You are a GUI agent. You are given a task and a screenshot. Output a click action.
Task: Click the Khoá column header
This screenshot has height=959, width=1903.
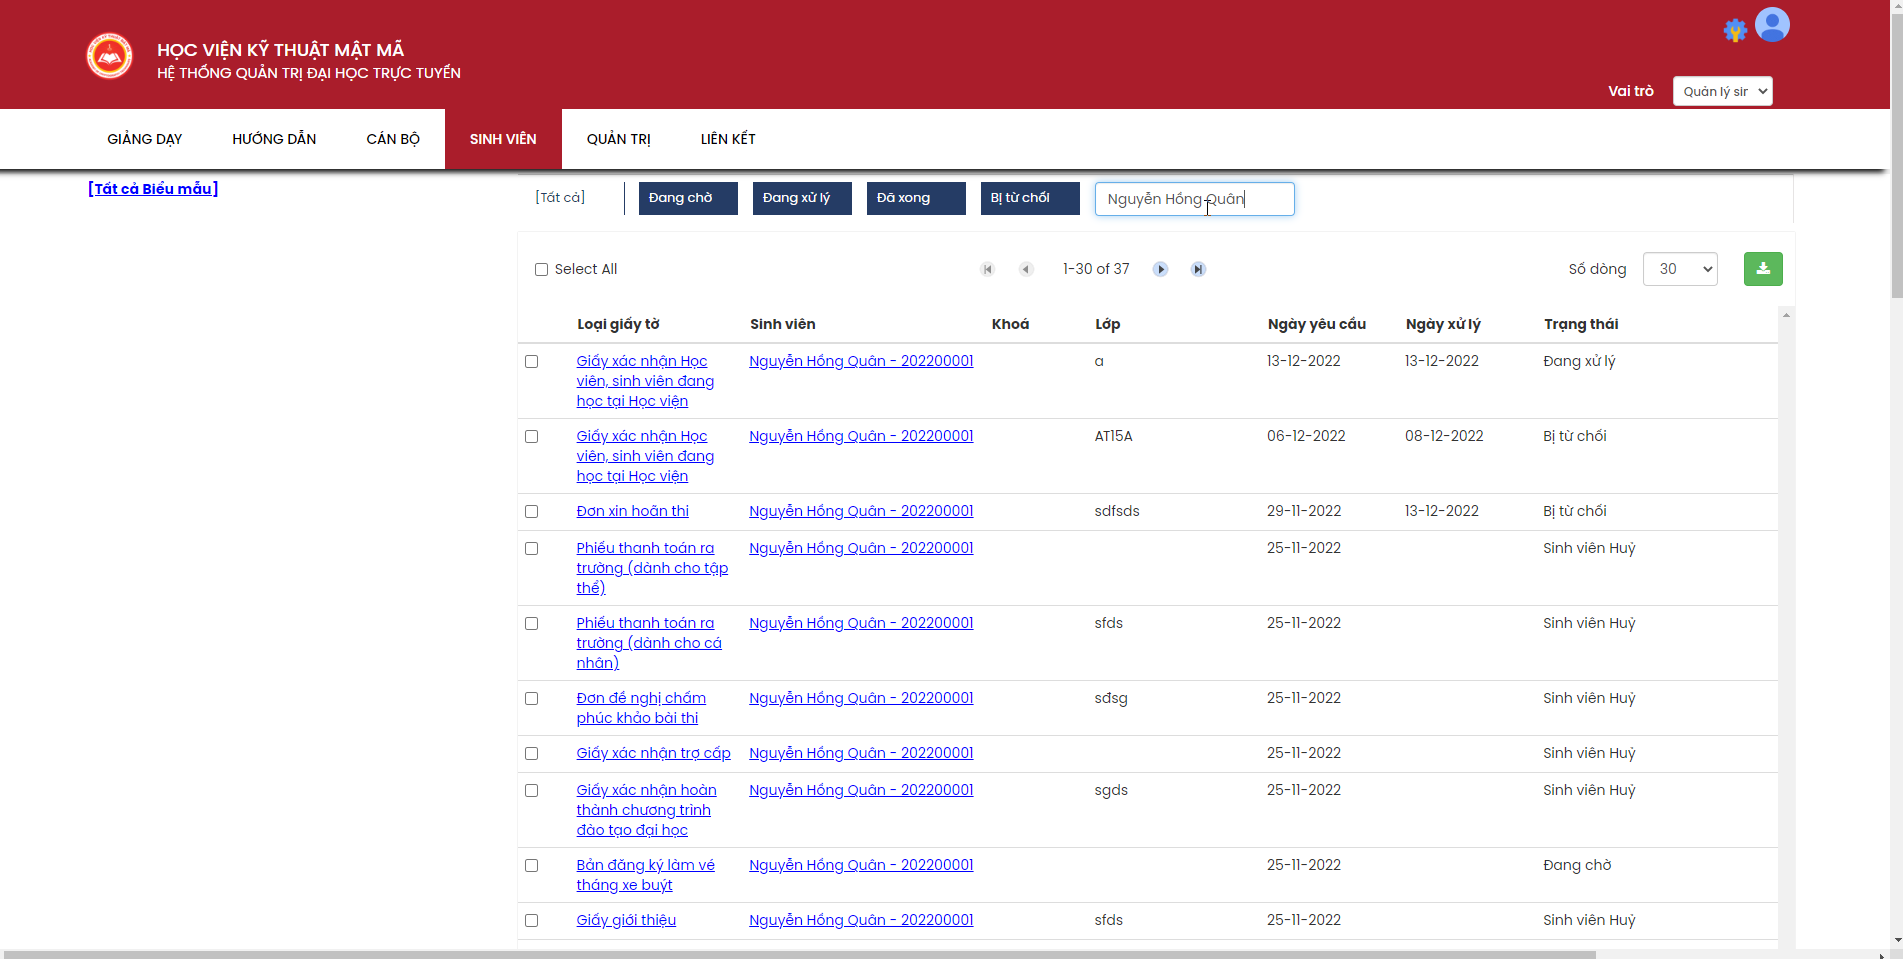coord(1010,324)
